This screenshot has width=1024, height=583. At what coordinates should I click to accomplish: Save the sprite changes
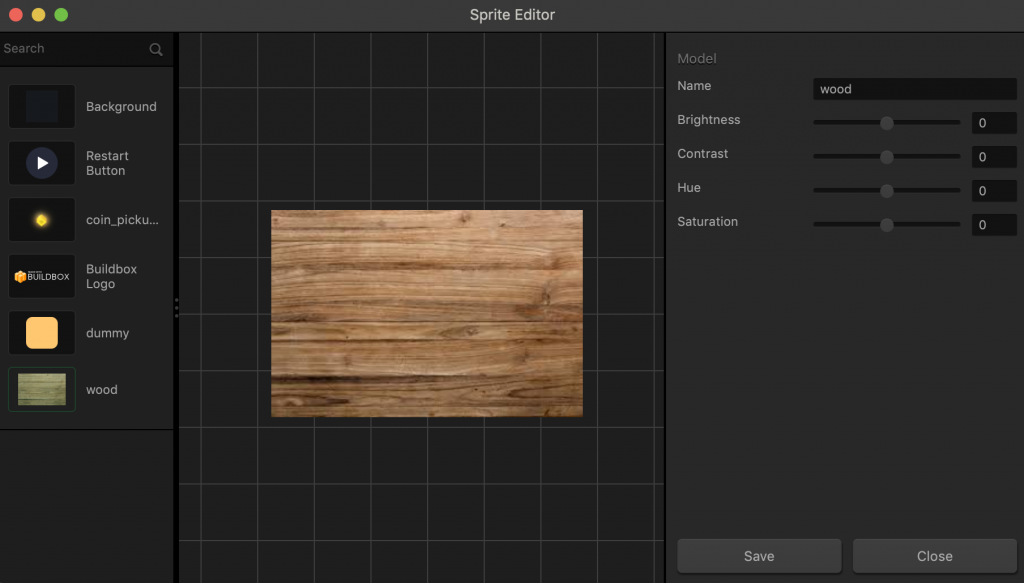tap(759, 556)
